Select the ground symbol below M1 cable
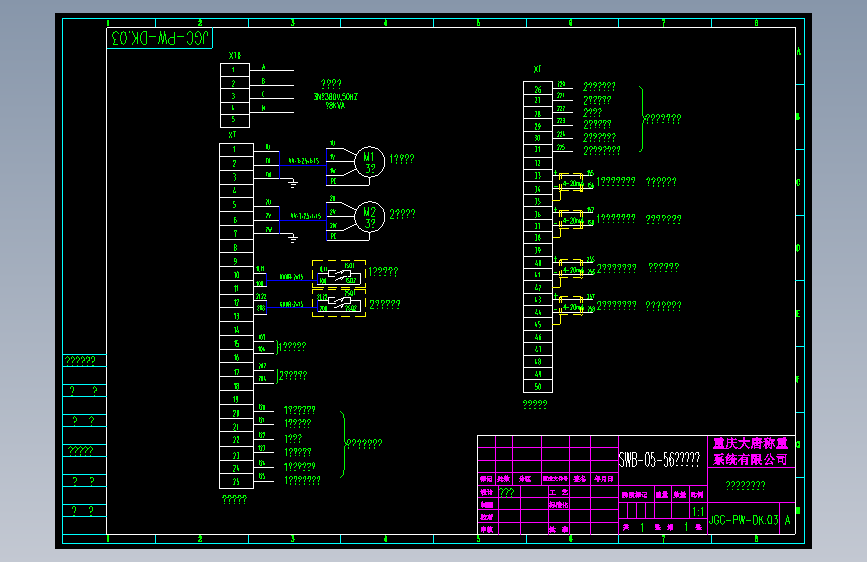This screenshot has height=562, width=867. click(x=293, y=183)
